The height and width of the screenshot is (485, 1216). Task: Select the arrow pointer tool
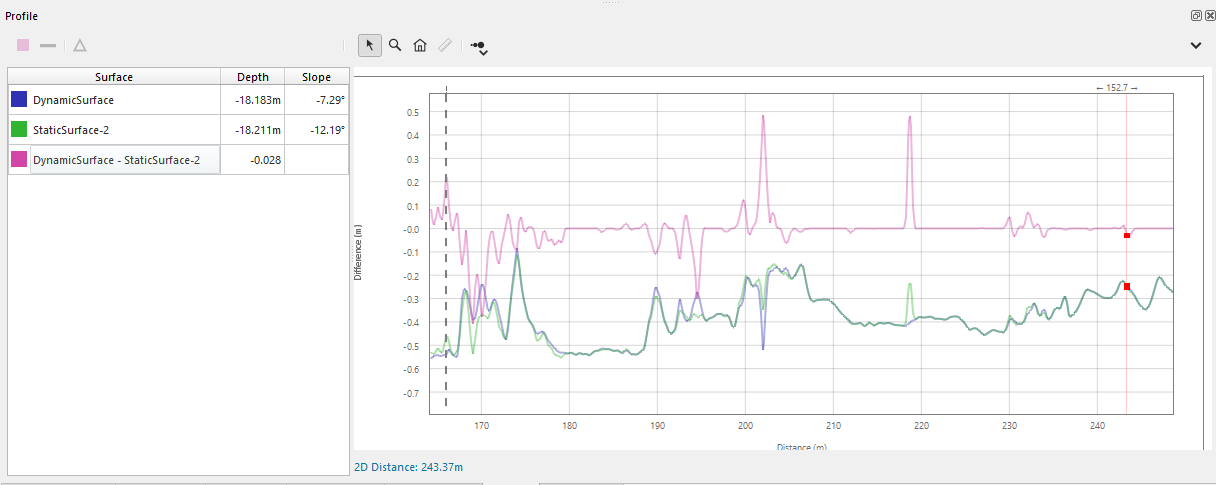tap(370, 45)
